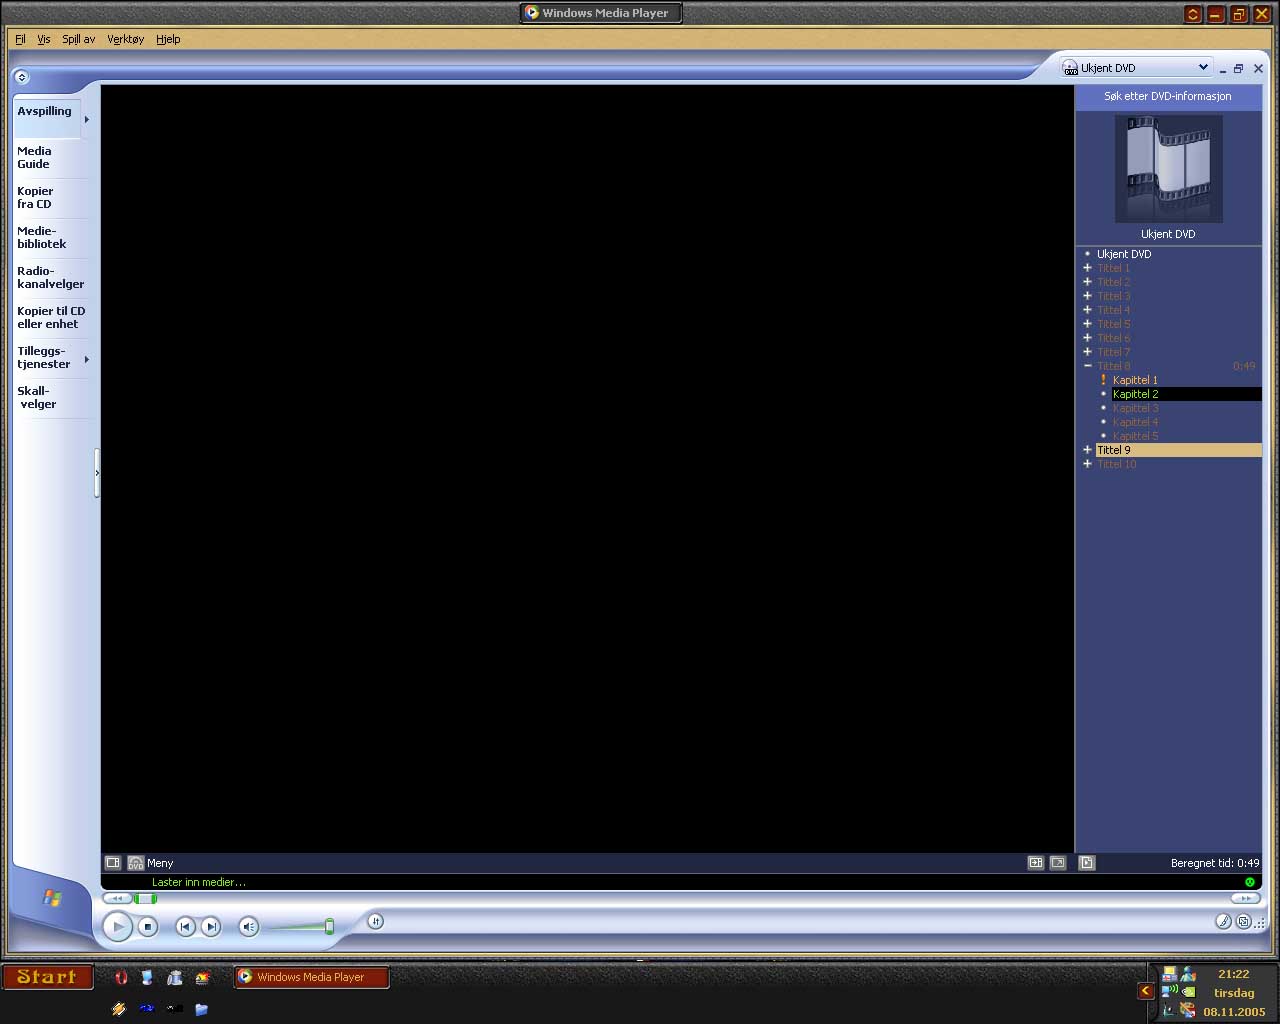The height and width of the screenshot is (1024, 1280).
Task: Expand Tittel 7 in the DVD tree
Action: 1087,352
